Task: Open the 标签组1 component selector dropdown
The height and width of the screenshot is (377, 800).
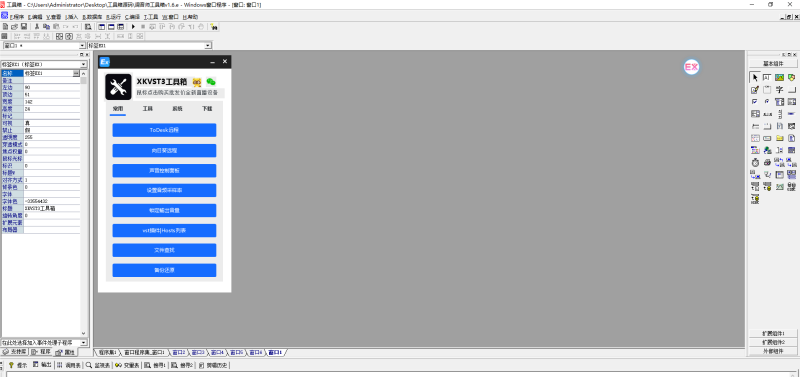Action: click(x=208, y=46)
